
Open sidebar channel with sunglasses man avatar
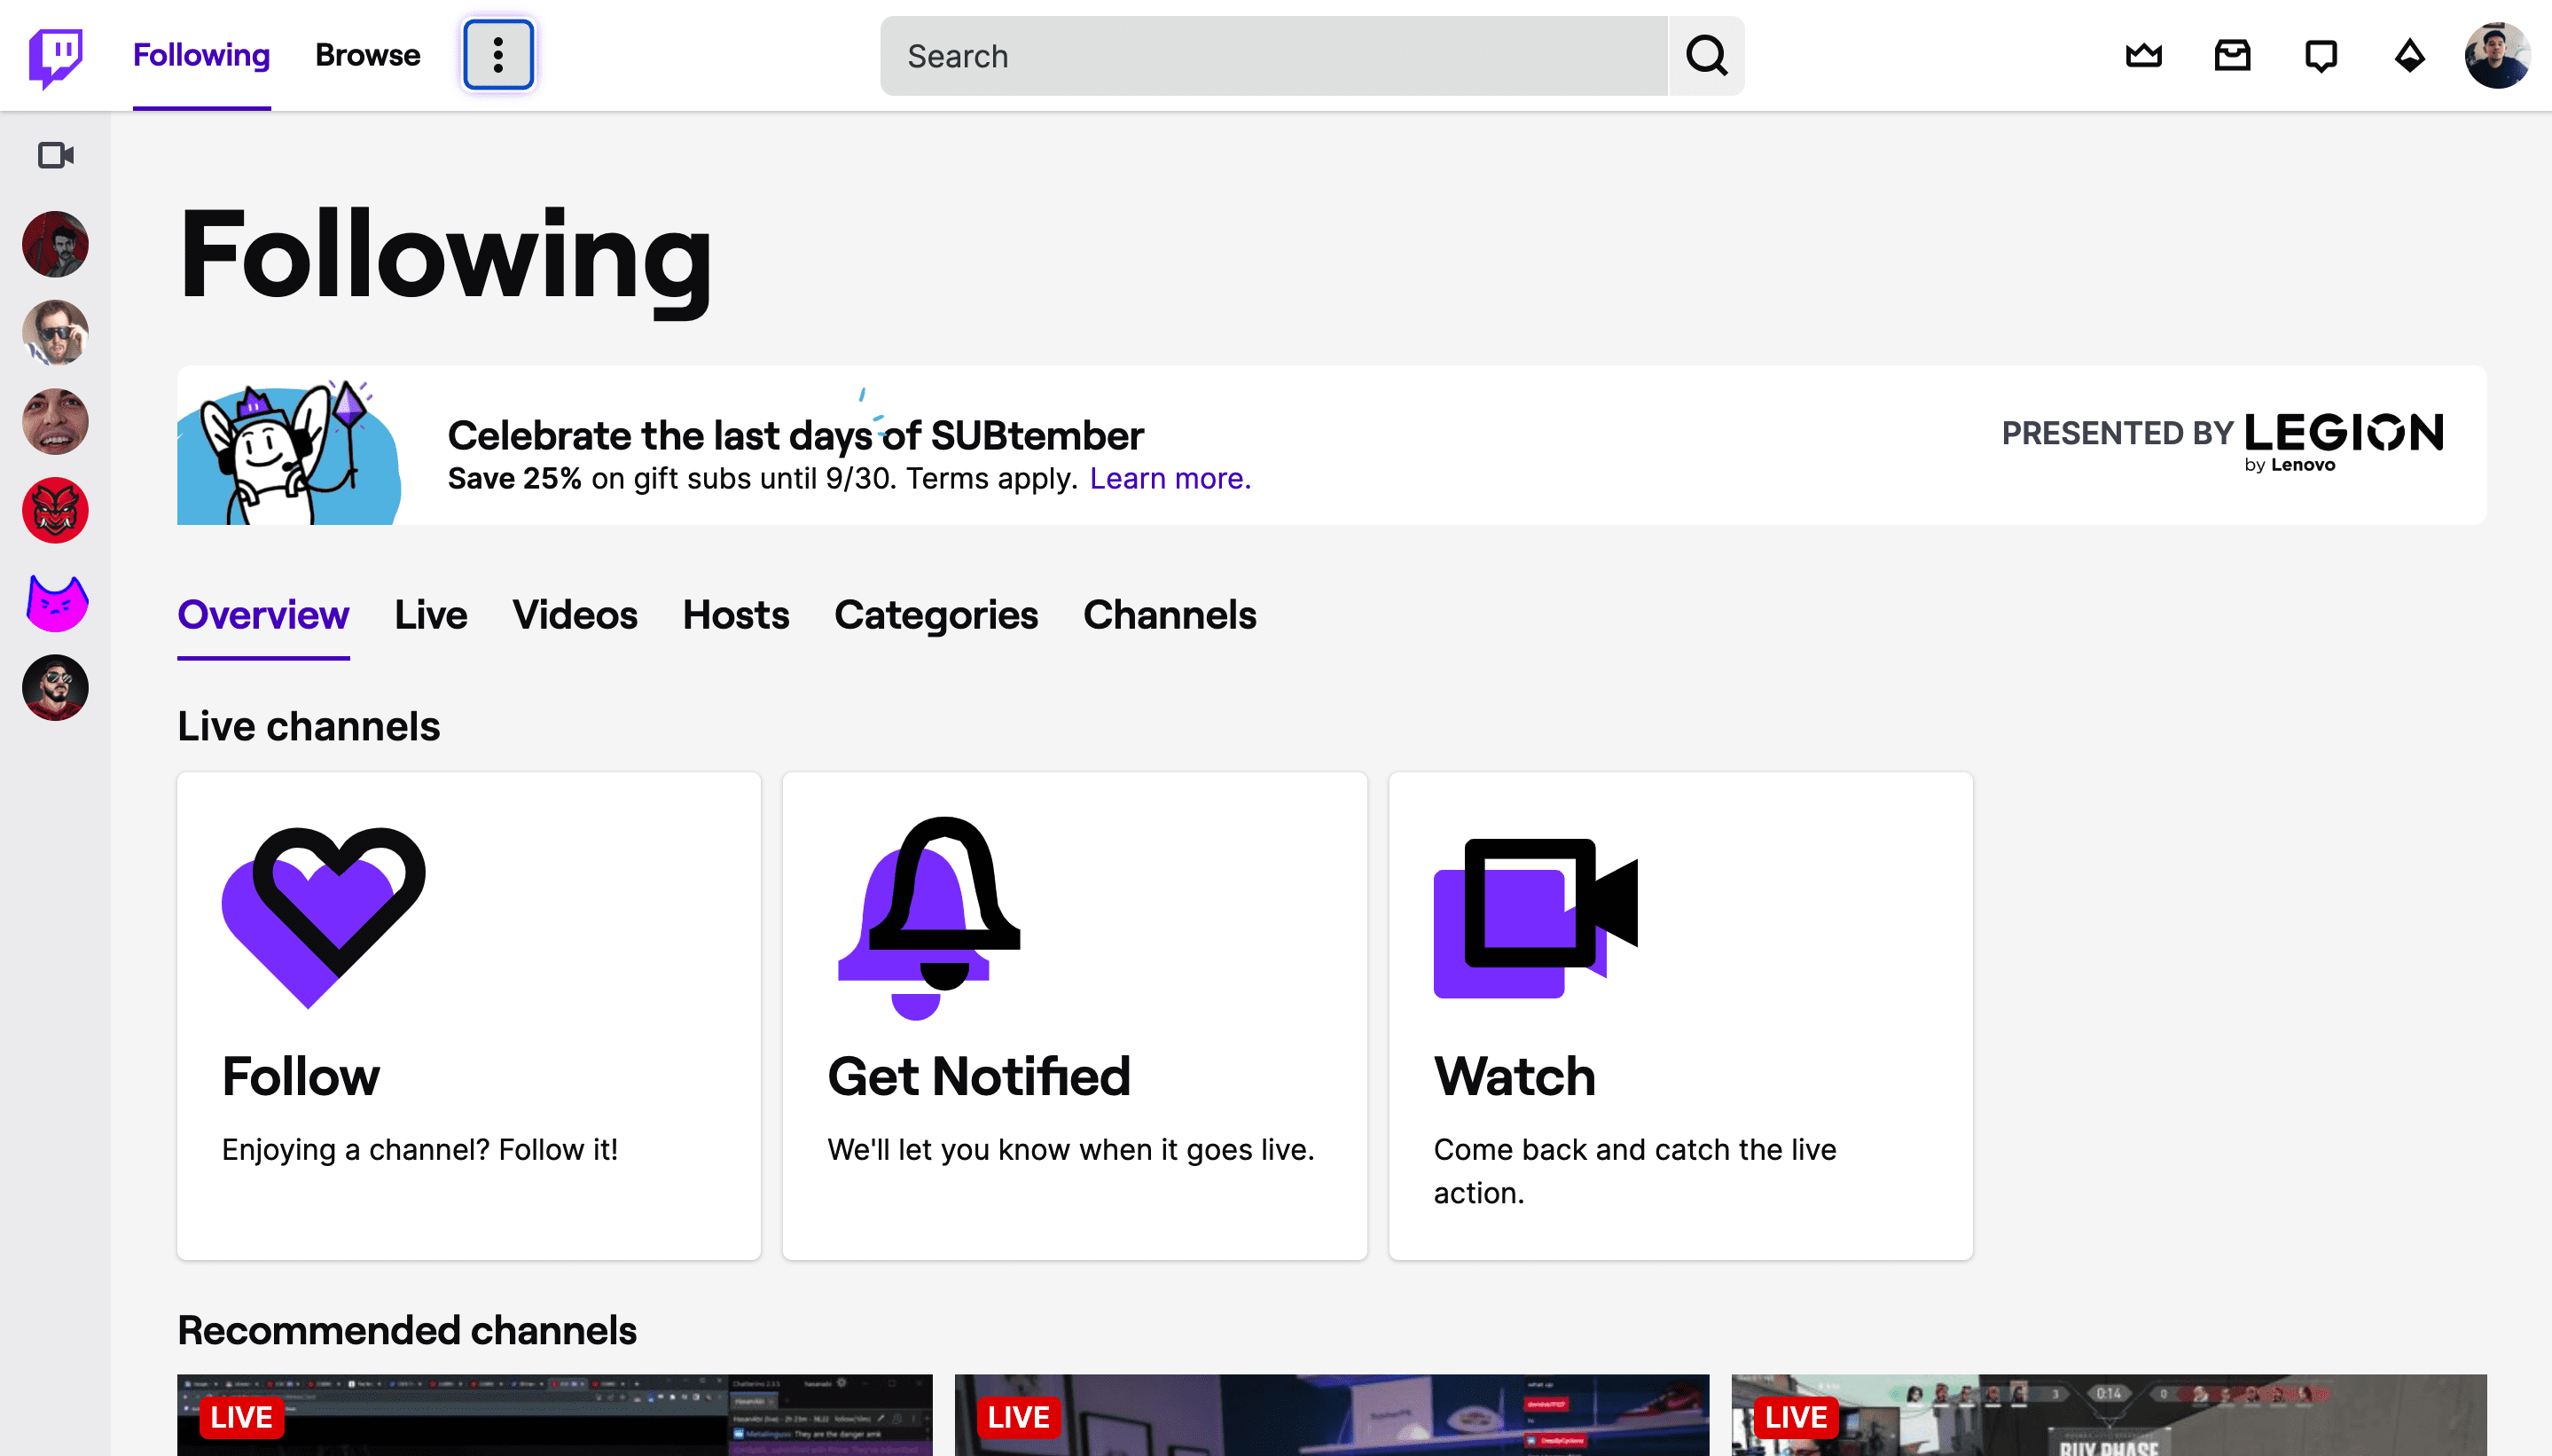click(55, 333)
